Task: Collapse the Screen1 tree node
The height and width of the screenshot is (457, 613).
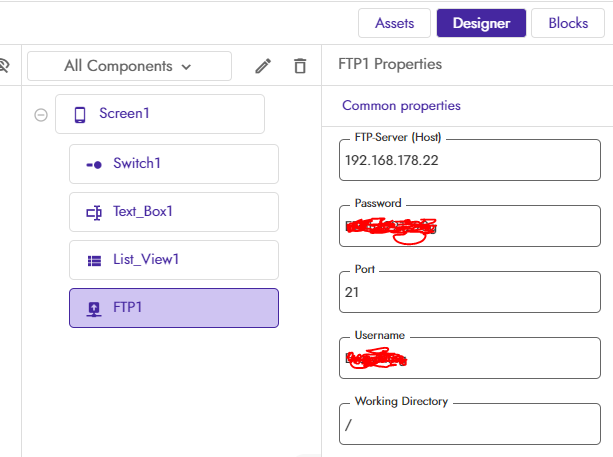Action: point(41,114)
